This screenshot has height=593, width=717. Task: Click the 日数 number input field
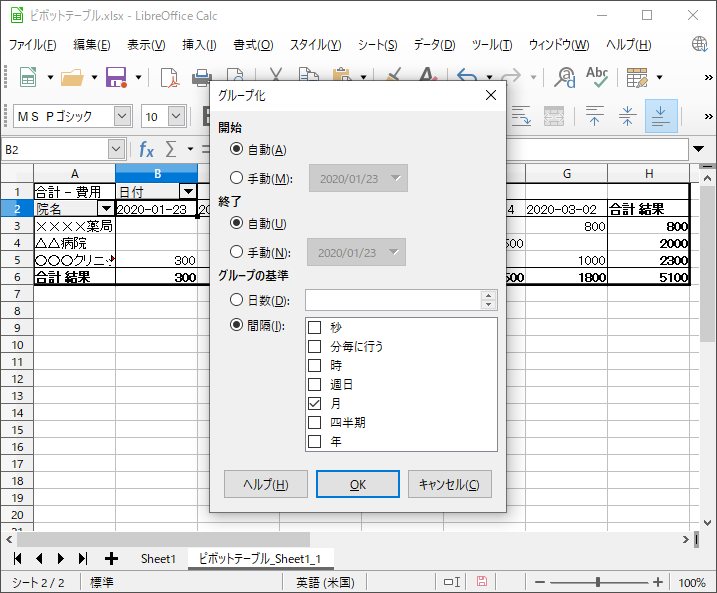[x=393, y=300]
